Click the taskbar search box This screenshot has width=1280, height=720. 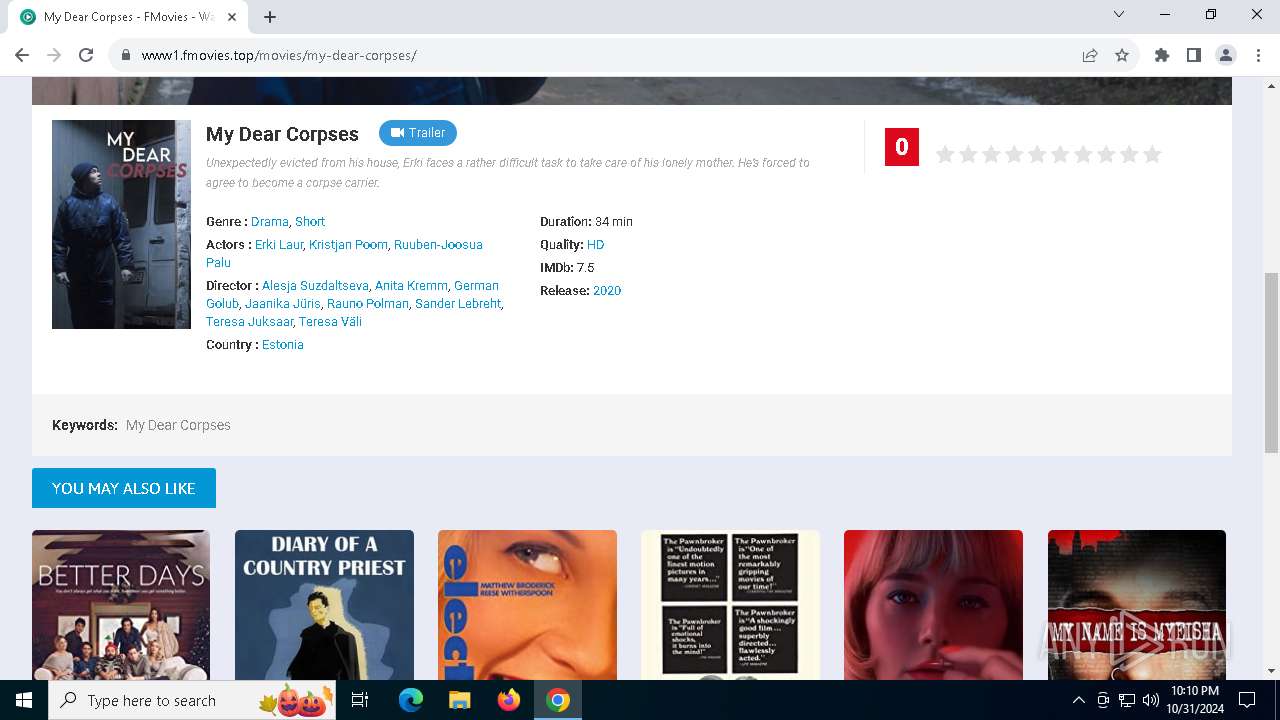pyautogui.click(x=193, y=700)
